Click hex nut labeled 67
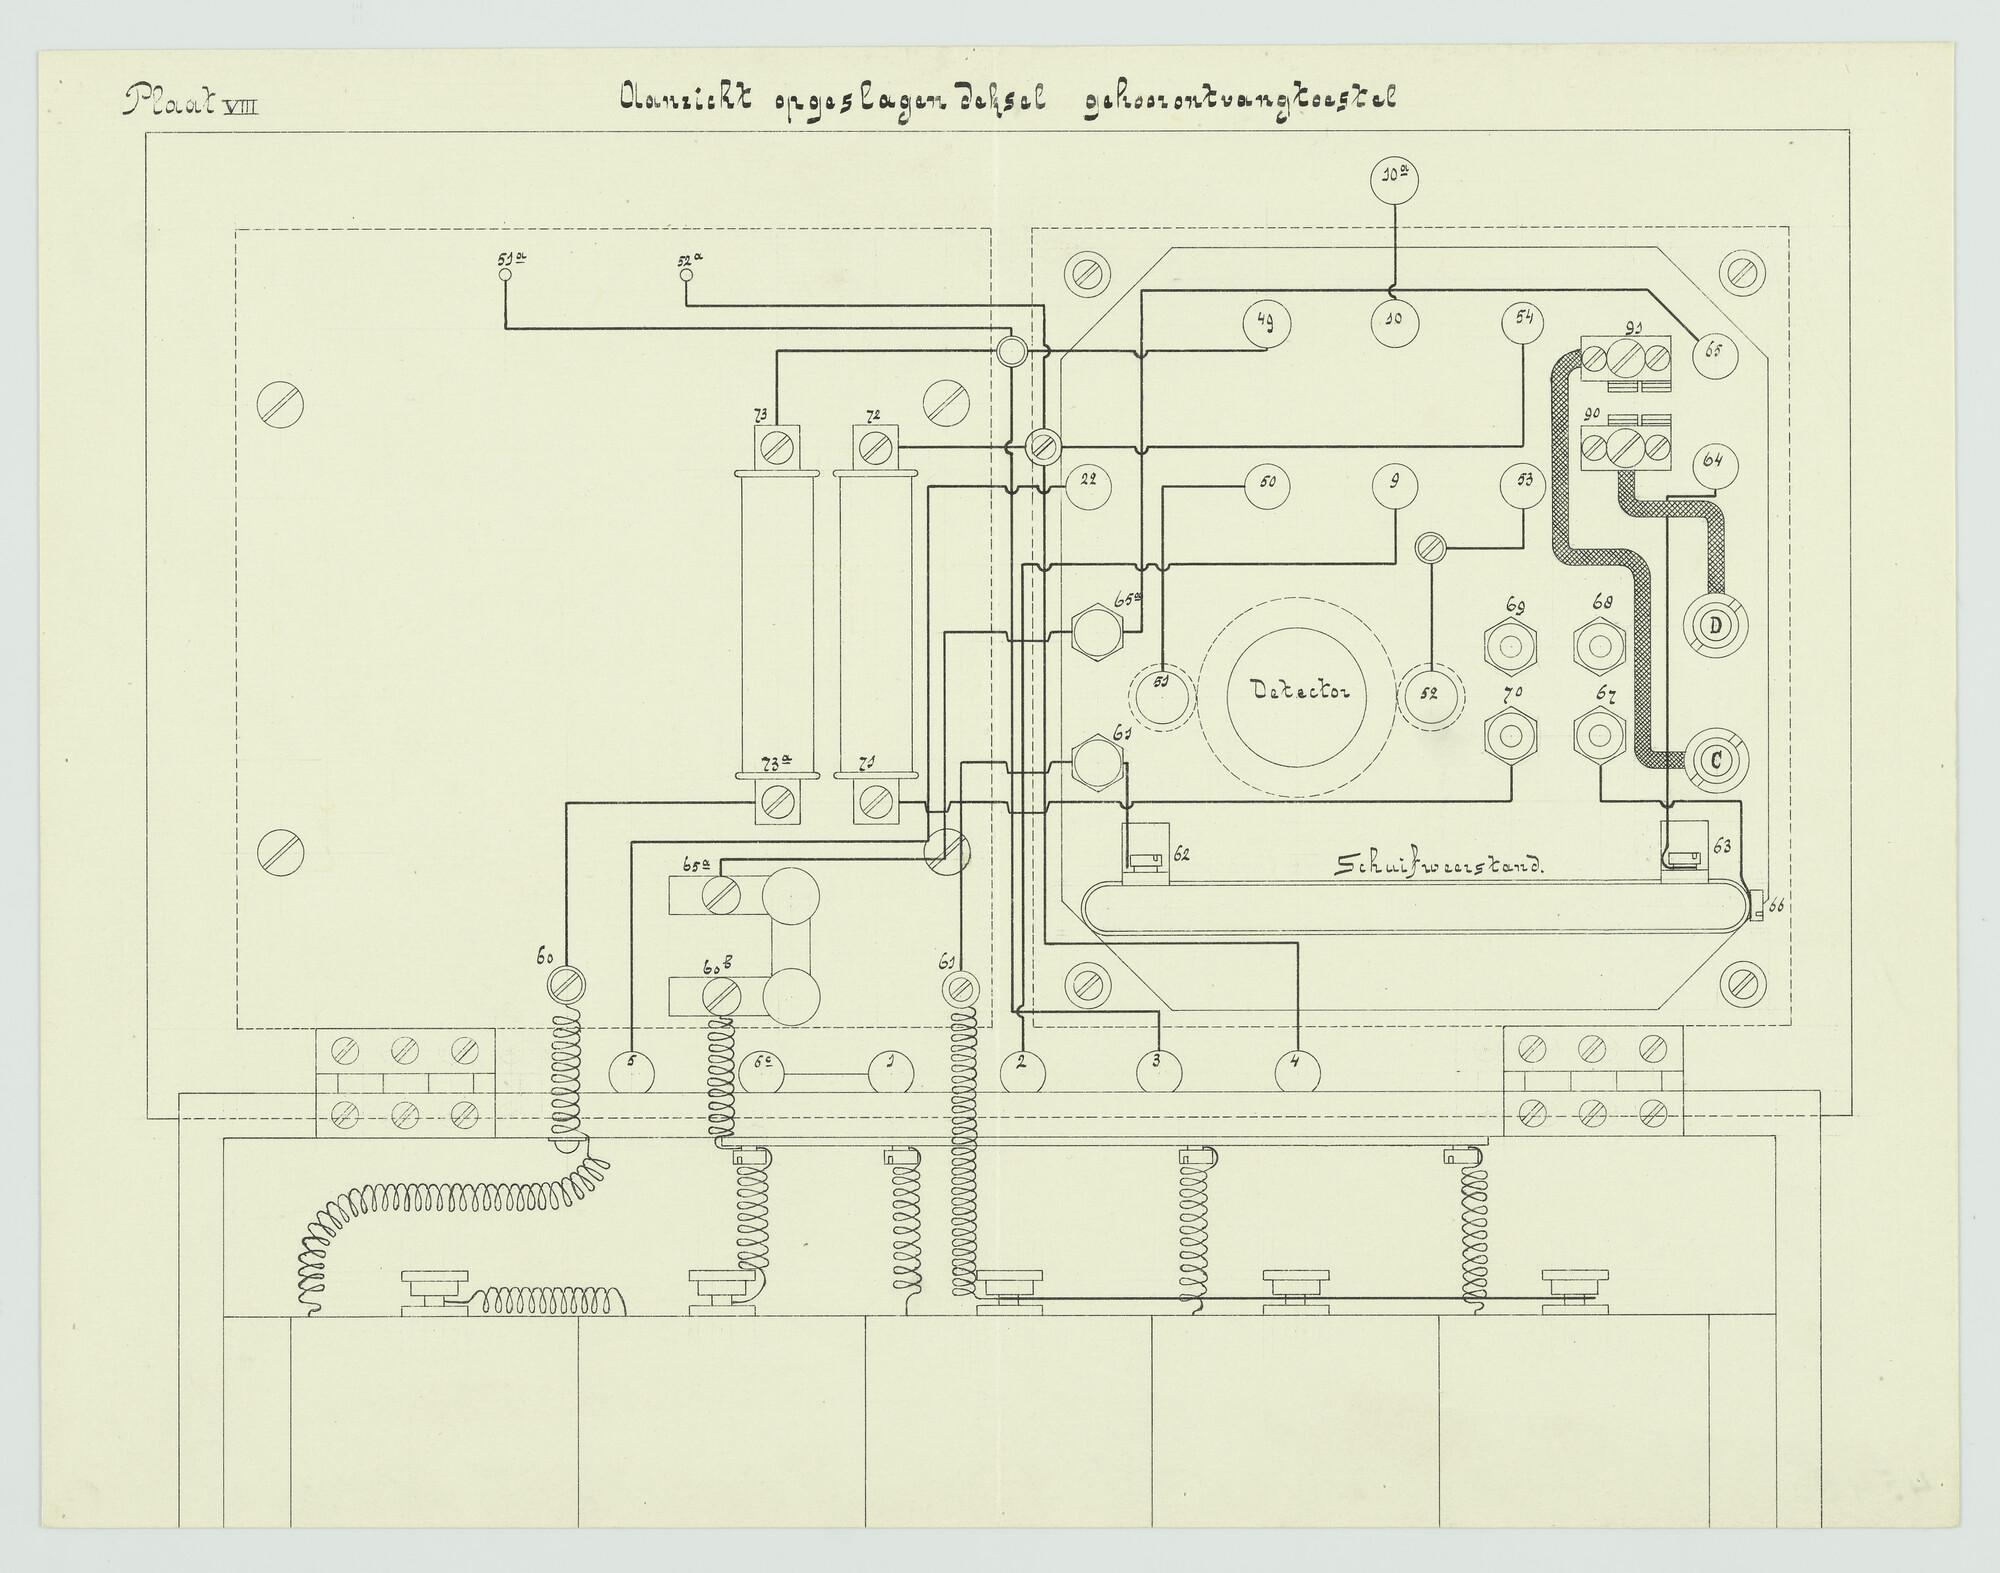The image size is (2000, 1573). [x=1600, y=736]
